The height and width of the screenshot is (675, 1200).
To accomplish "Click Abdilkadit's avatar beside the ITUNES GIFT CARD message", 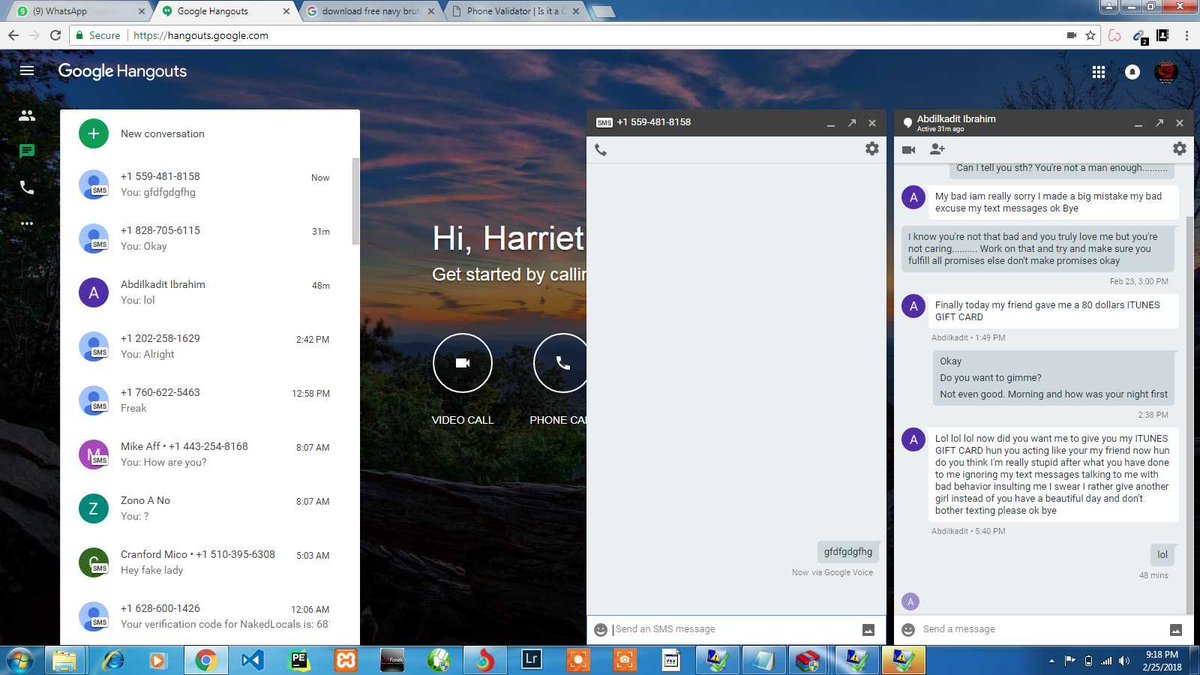I will pyautogui.click(x=912, y=307).
